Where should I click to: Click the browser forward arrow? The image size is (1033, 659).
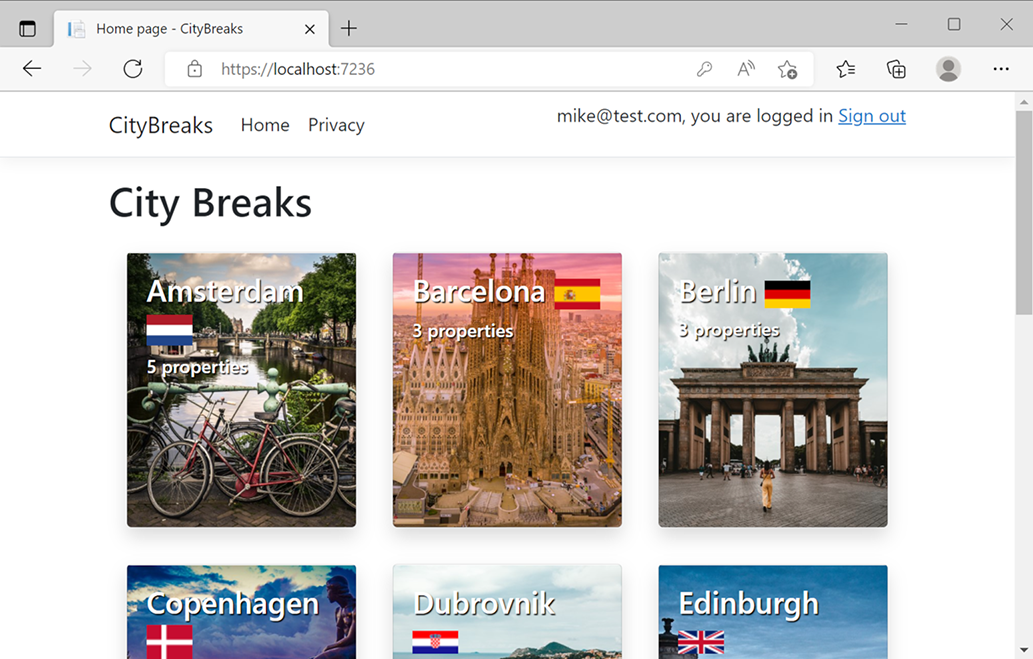82,69
